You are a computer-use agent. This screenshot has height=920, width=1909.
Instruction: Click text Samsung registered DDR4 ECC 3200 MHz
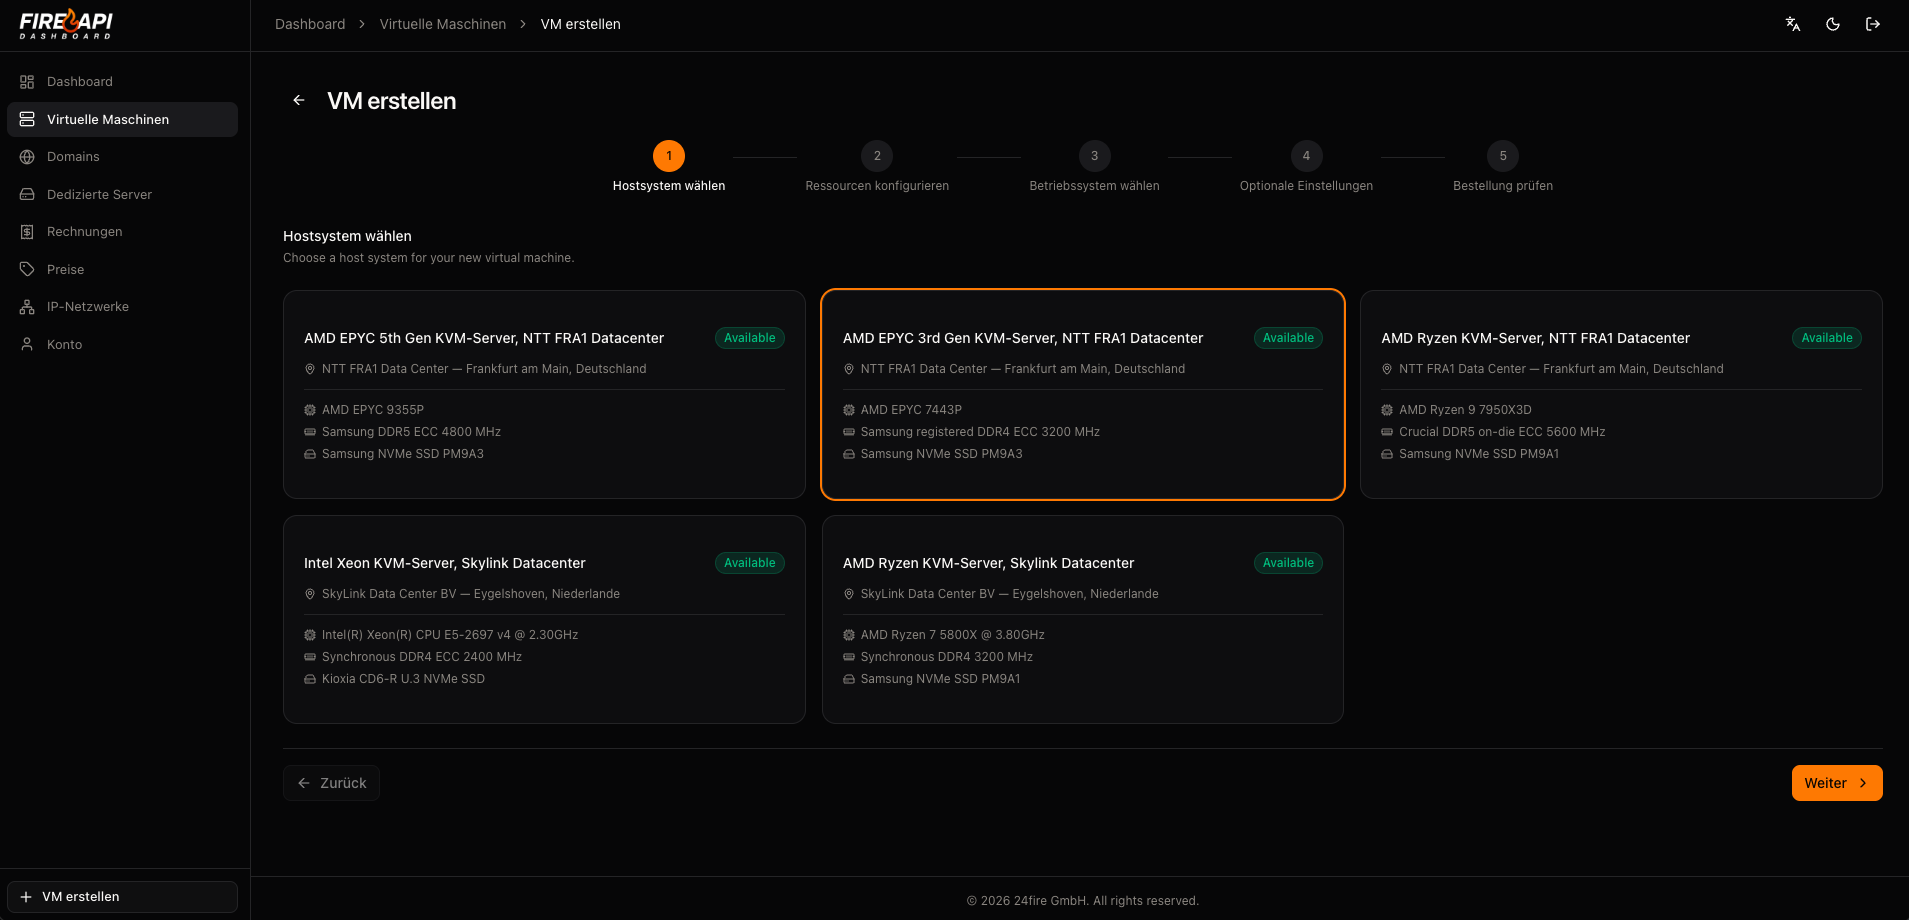click(980, 432)
